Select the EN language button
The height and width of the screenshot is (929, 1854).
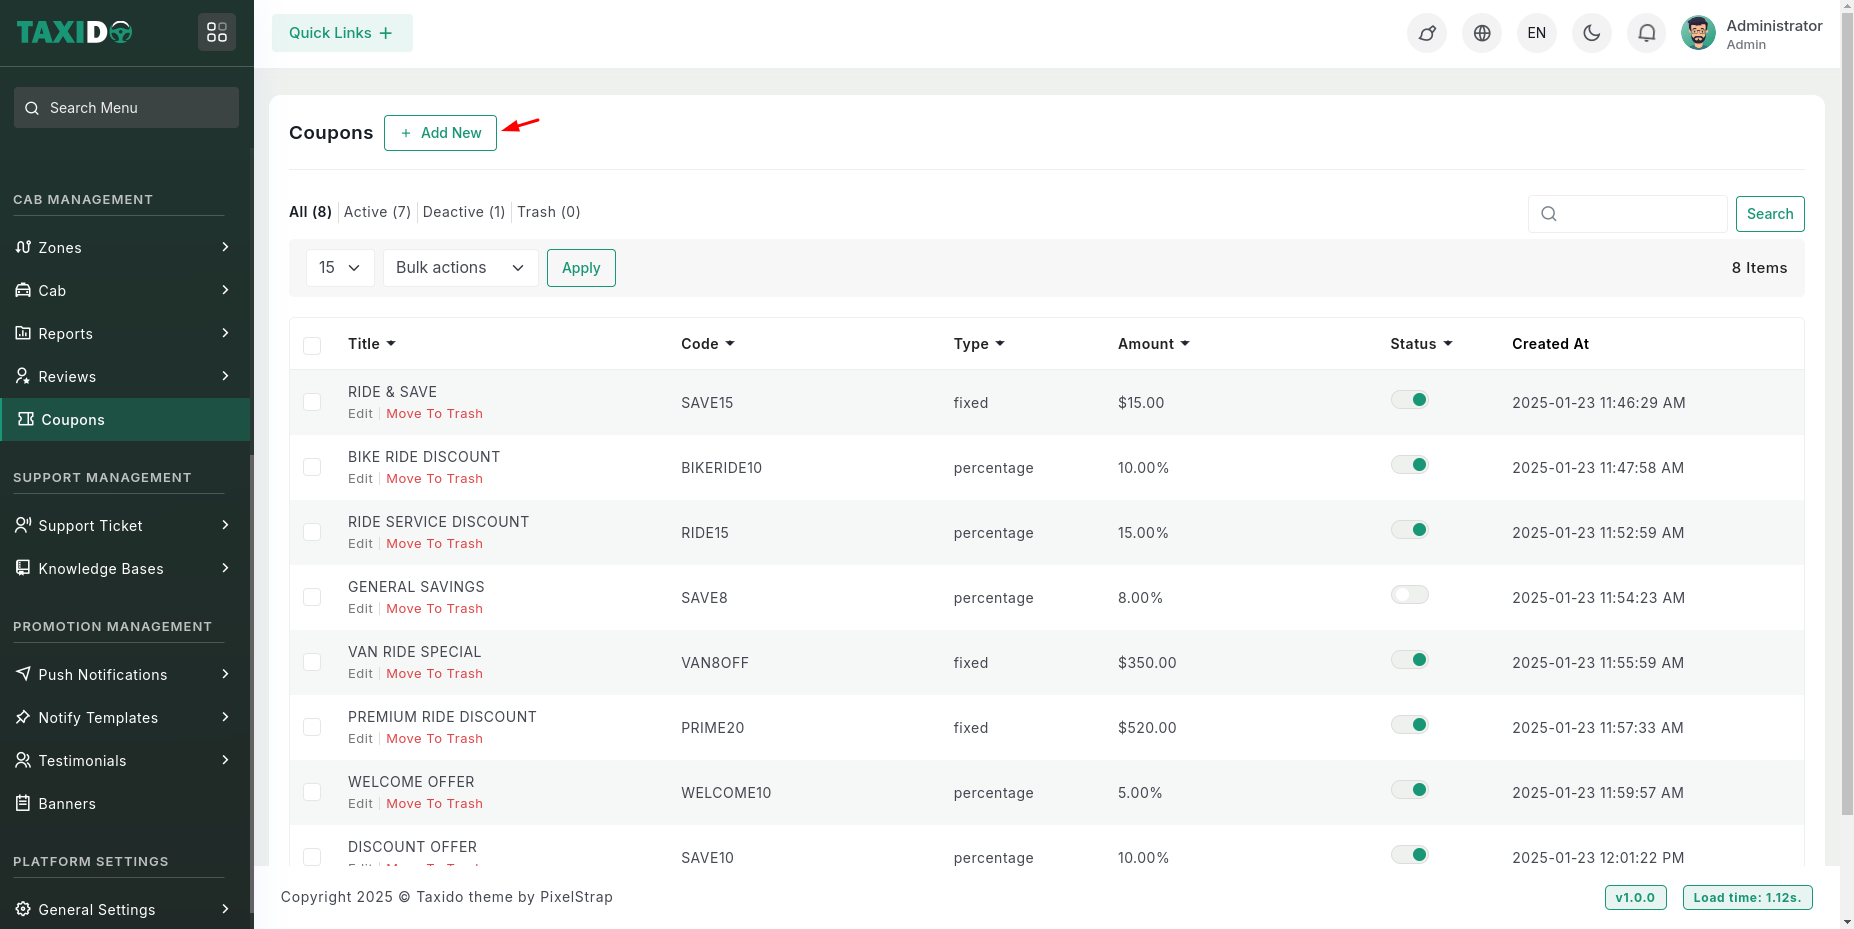tap(1536, 33)
